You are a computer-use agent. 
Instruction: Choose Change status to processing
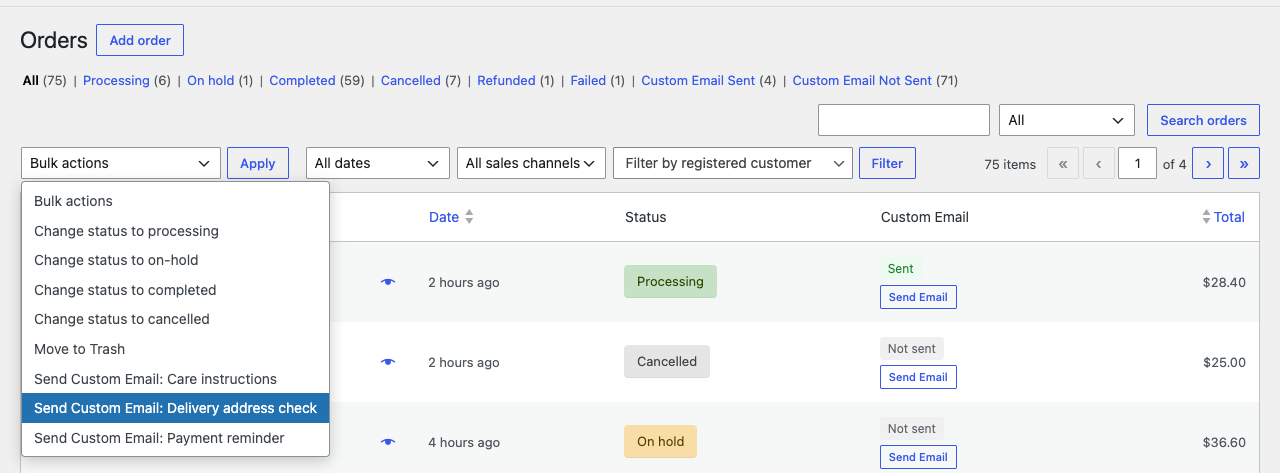tap(175, 231)
